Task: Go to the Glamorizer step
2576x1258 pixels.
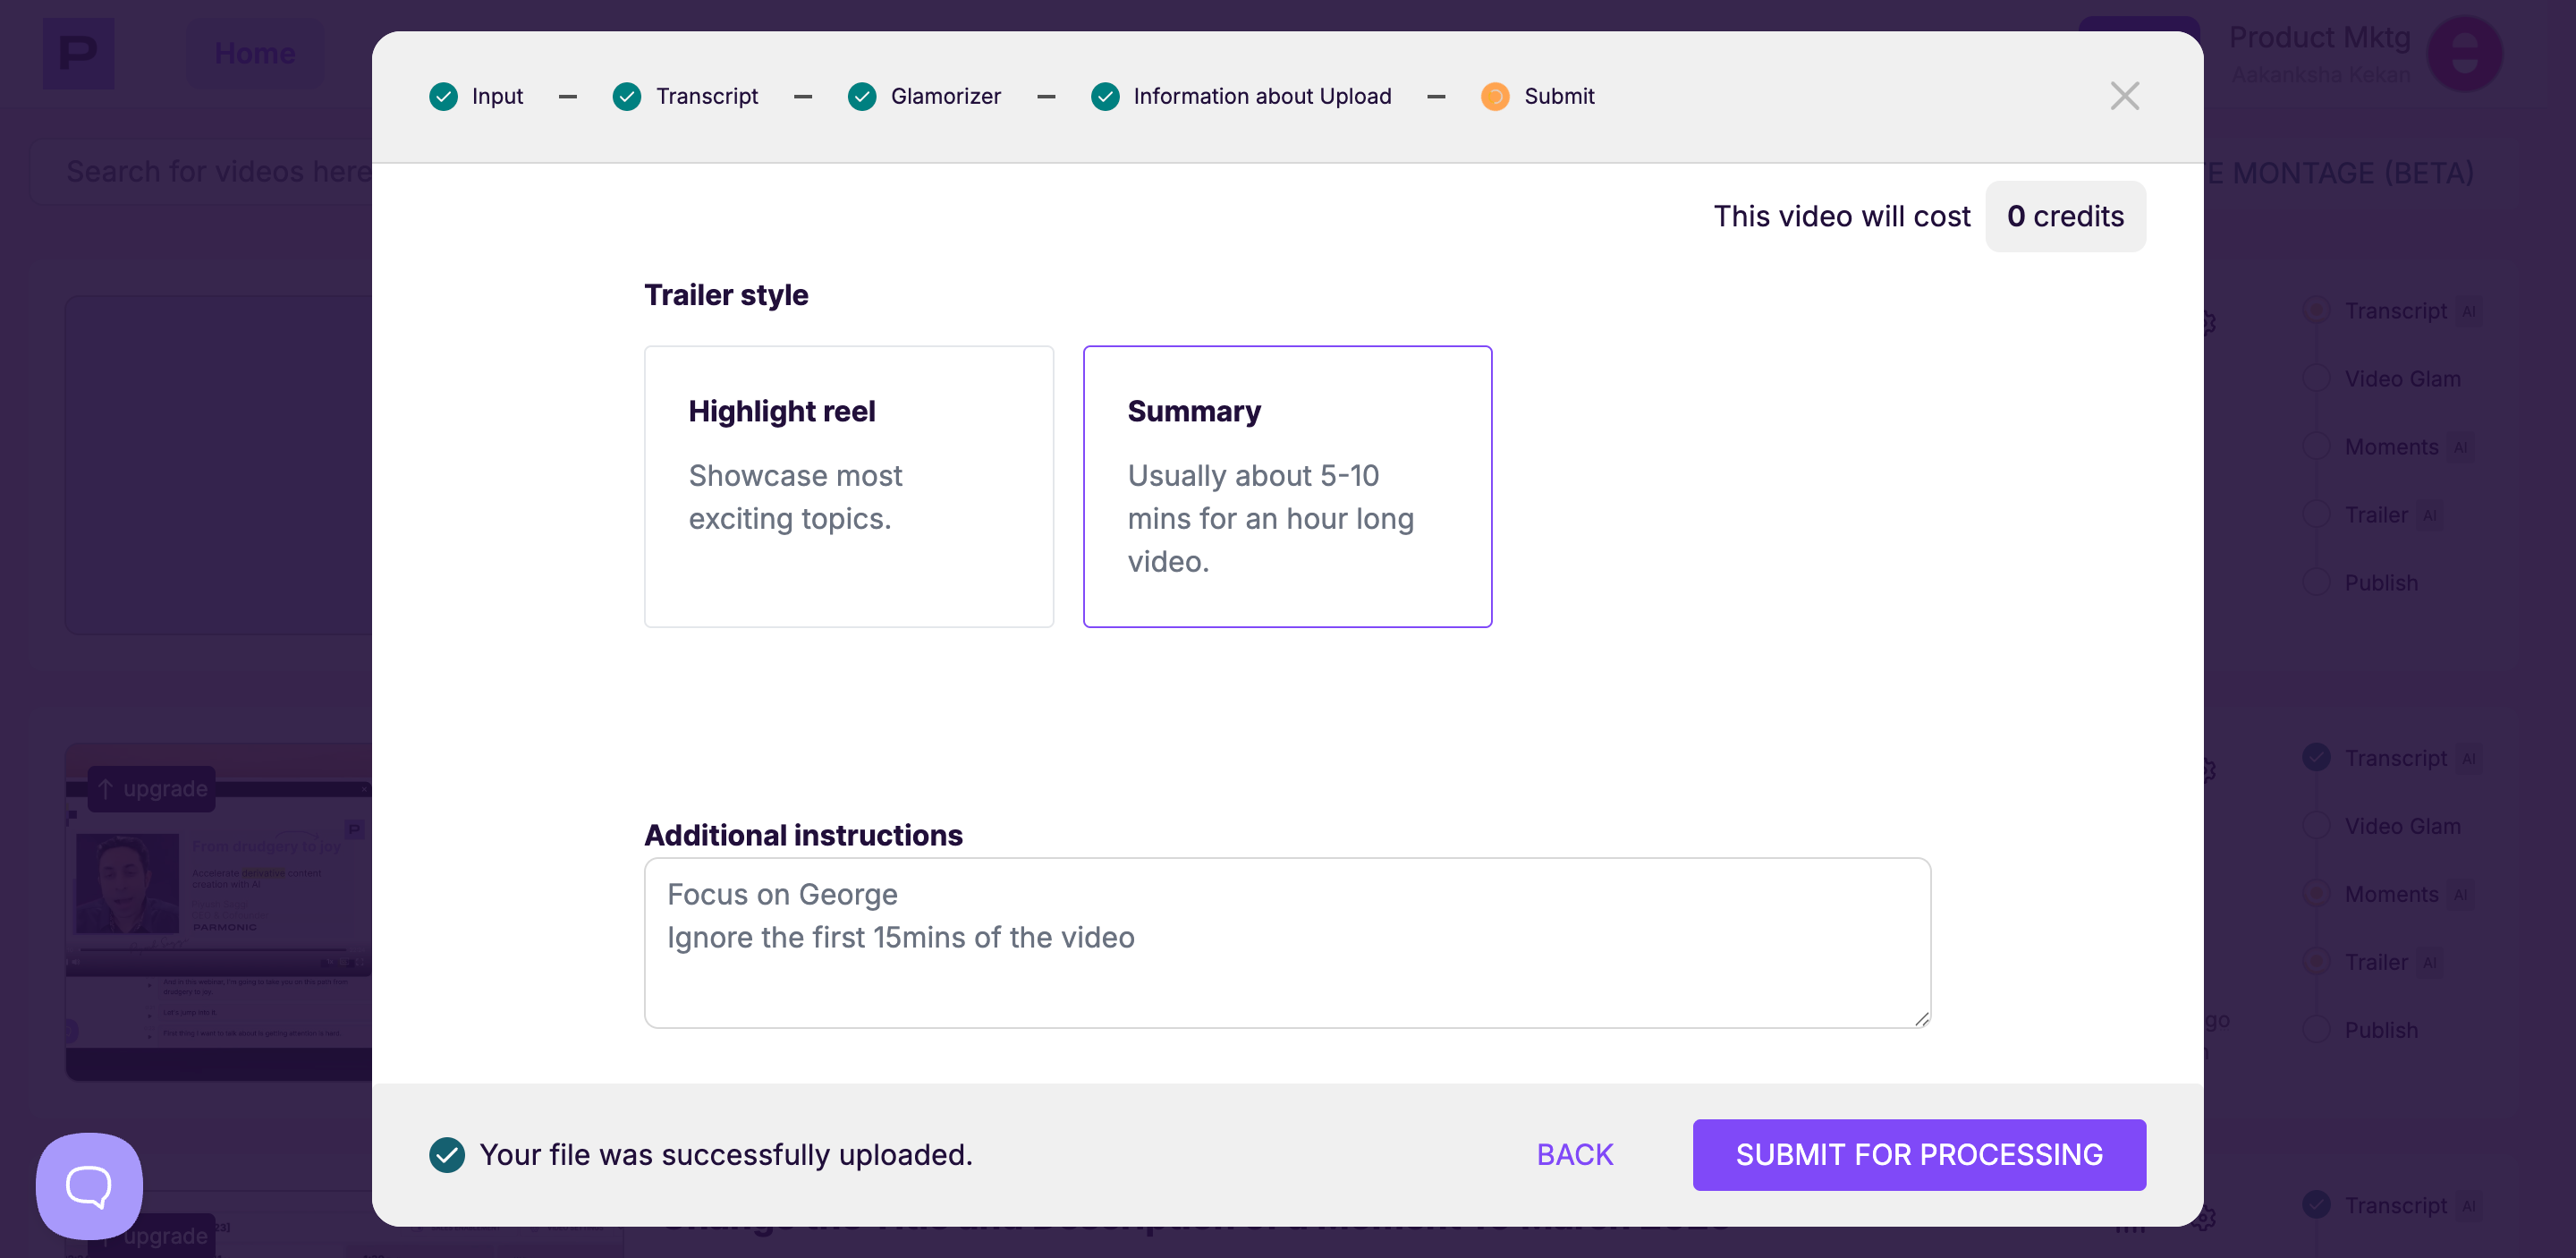Action: coord(945,96)
